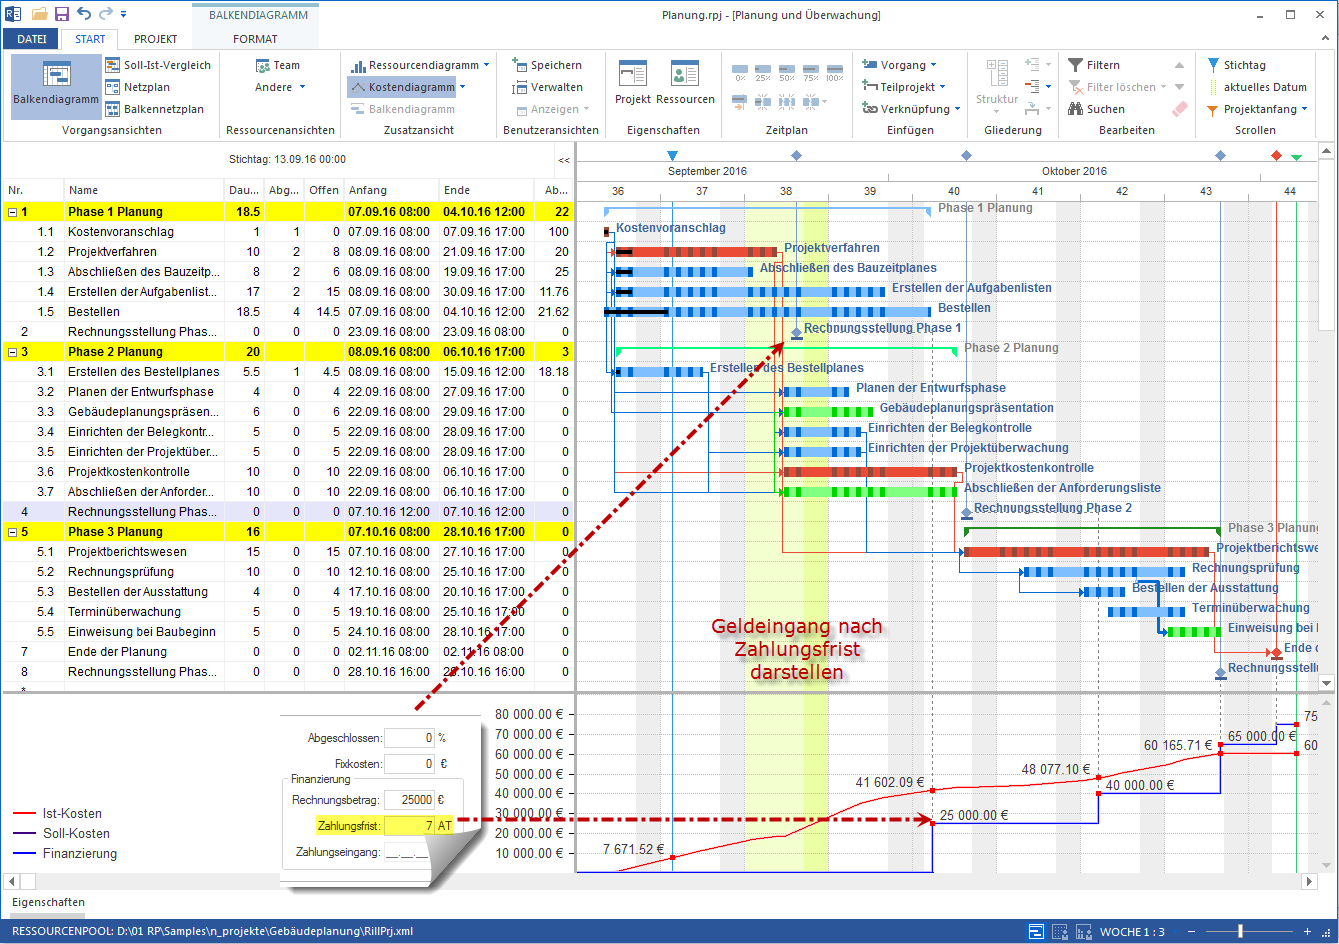
Task: Open Projektanfang scroll dropdown
Action: 1257,109
